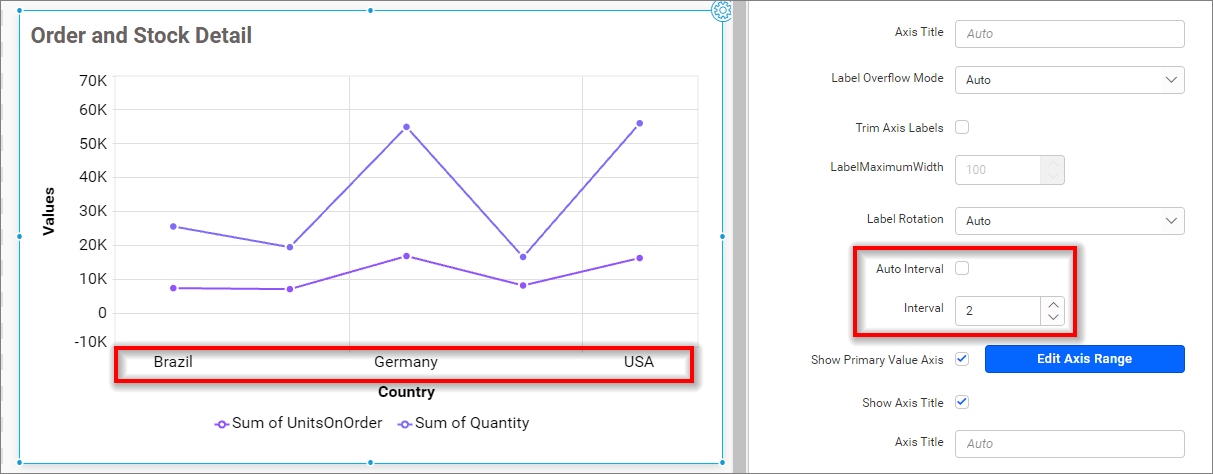1213x474 pixels.
Task: Decrease the Interval value with down arrow
Action: point(1052,317)
